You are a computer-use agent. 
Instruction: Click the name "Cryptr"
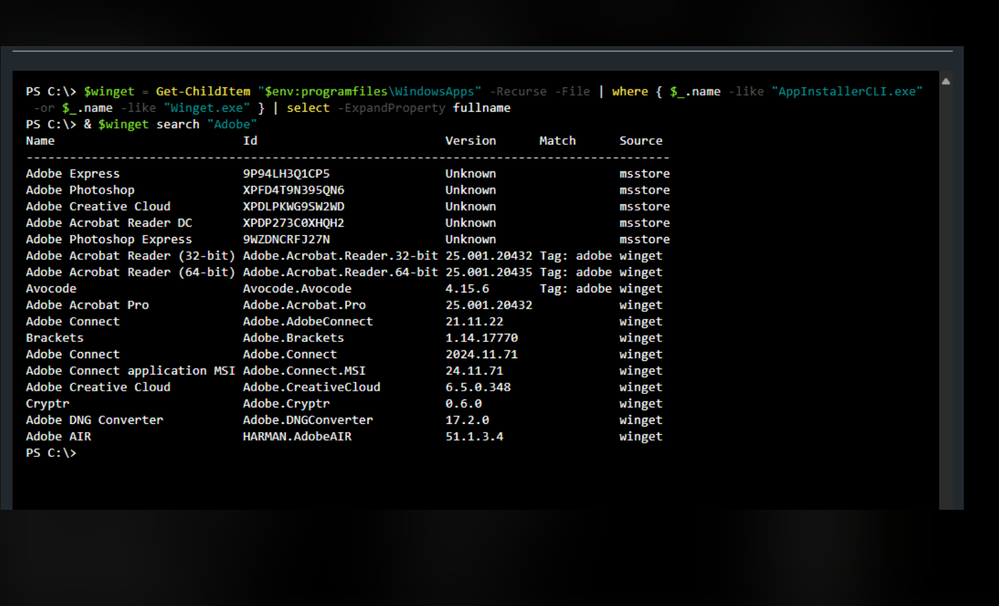point(47,404)
